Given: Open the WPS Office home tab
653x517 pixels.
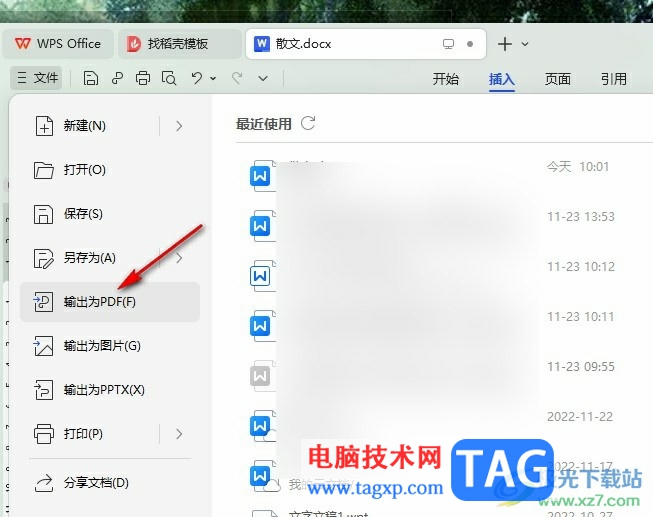Looking at the screenshot, I should point(58,44).
